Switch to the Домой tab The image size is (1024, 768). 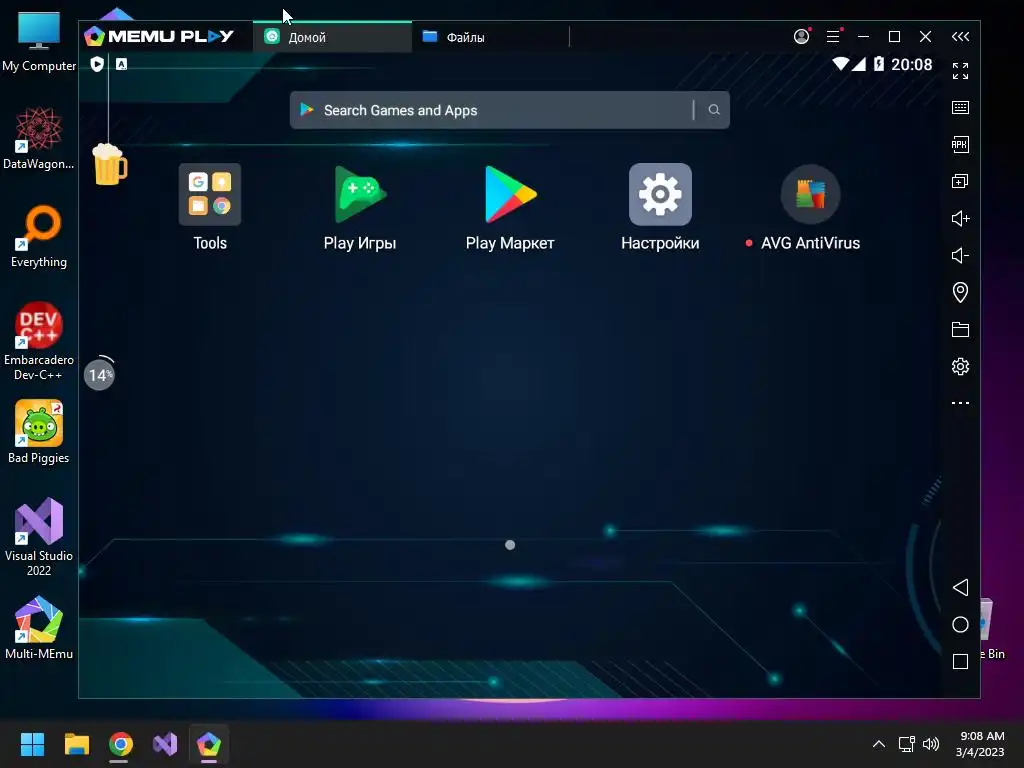coord(332,37)
